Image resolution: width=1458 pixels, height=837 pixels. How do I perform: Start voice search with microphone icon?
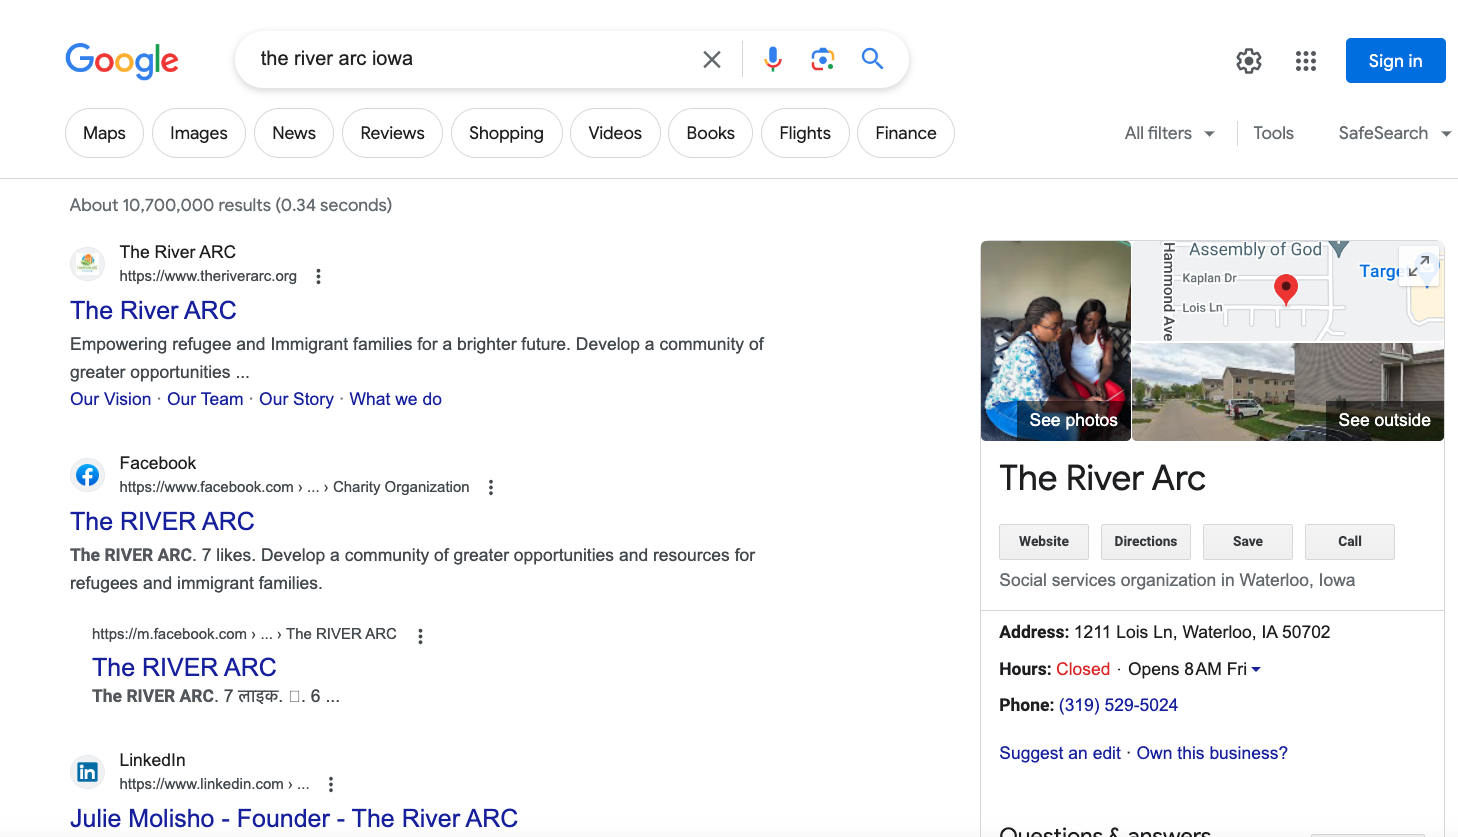tap(773, 59)
